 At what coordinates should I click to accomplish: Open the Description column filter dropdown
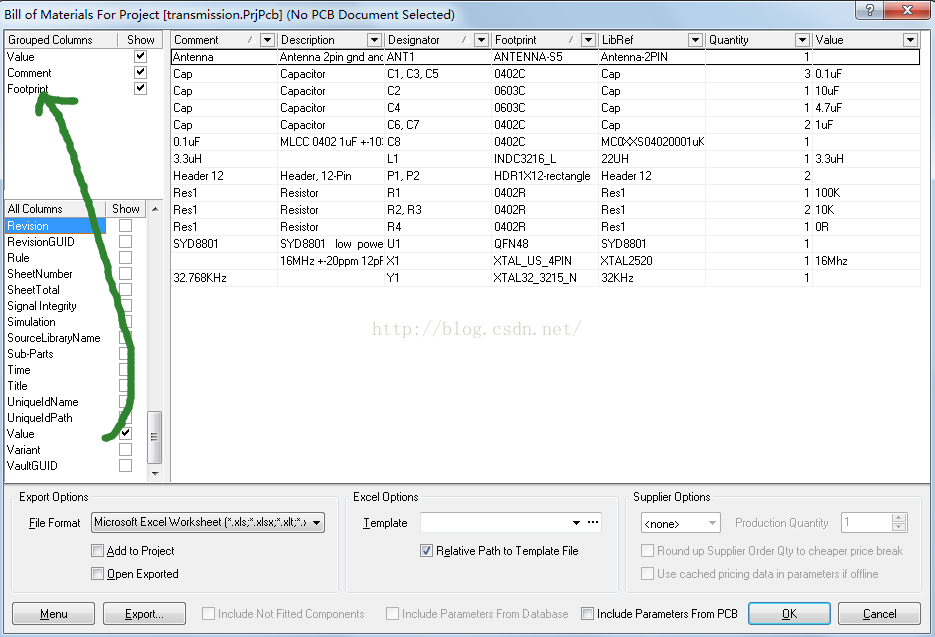374,40
